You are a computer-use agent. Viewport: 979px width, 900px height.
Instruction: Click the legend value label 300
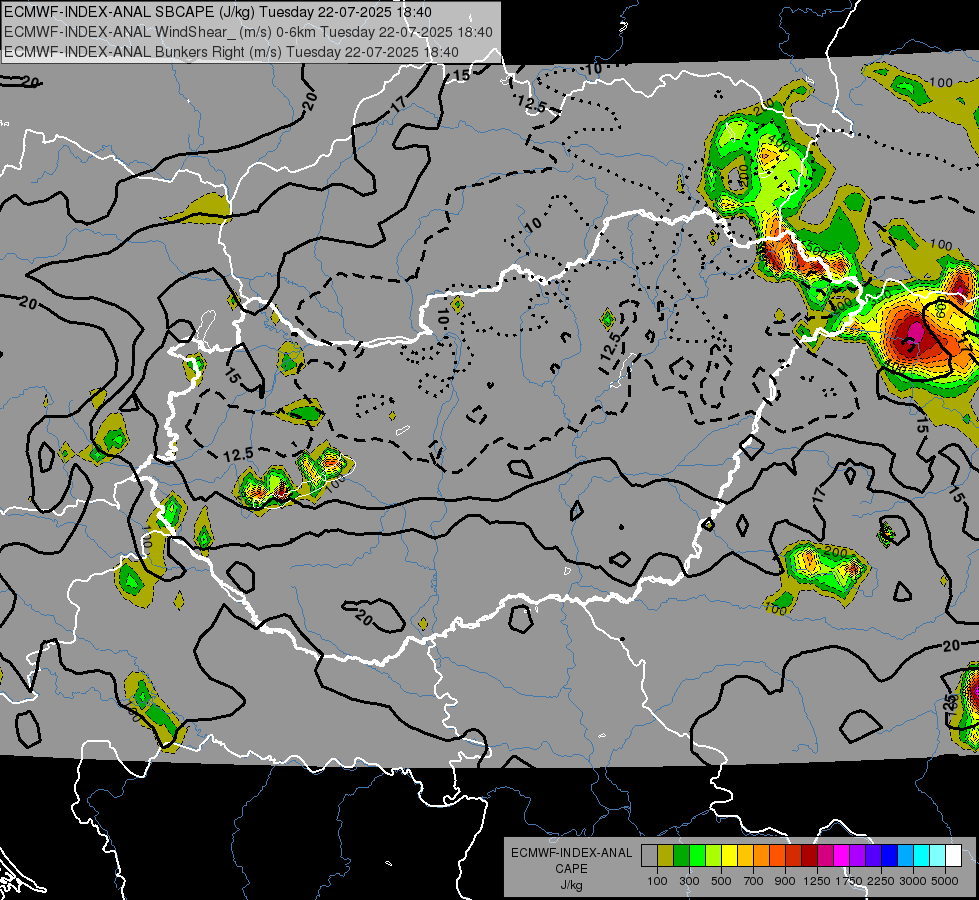689,881
